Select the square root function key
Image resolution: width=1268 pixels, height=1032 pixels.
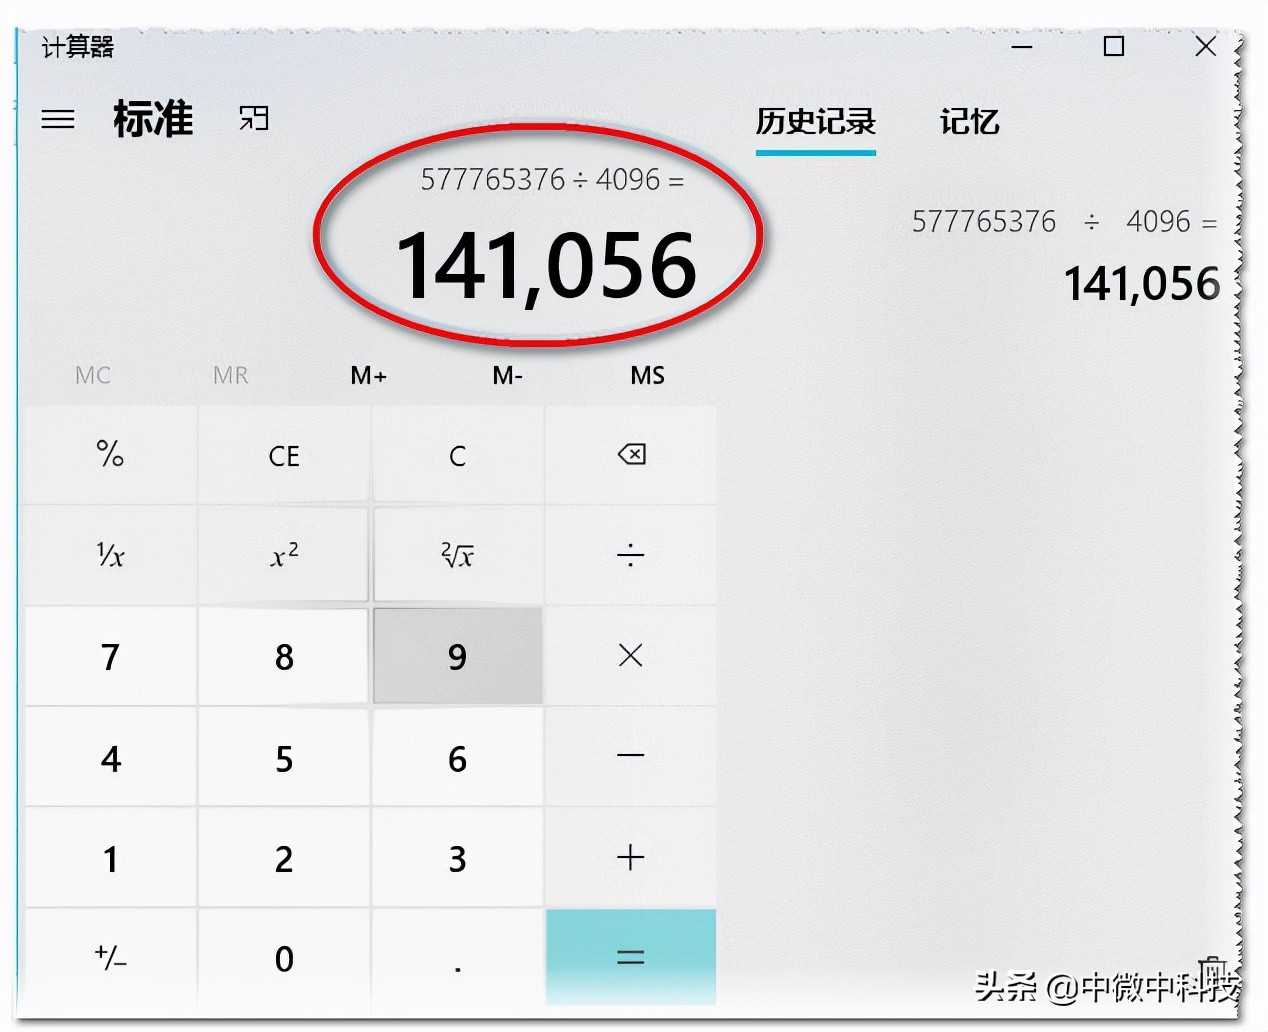coord(457,555)
